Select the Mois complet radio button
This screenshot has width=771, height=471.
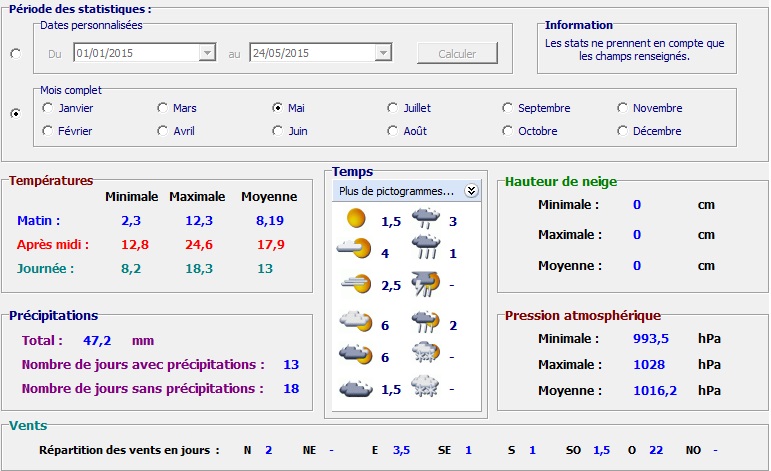[16, 114]
